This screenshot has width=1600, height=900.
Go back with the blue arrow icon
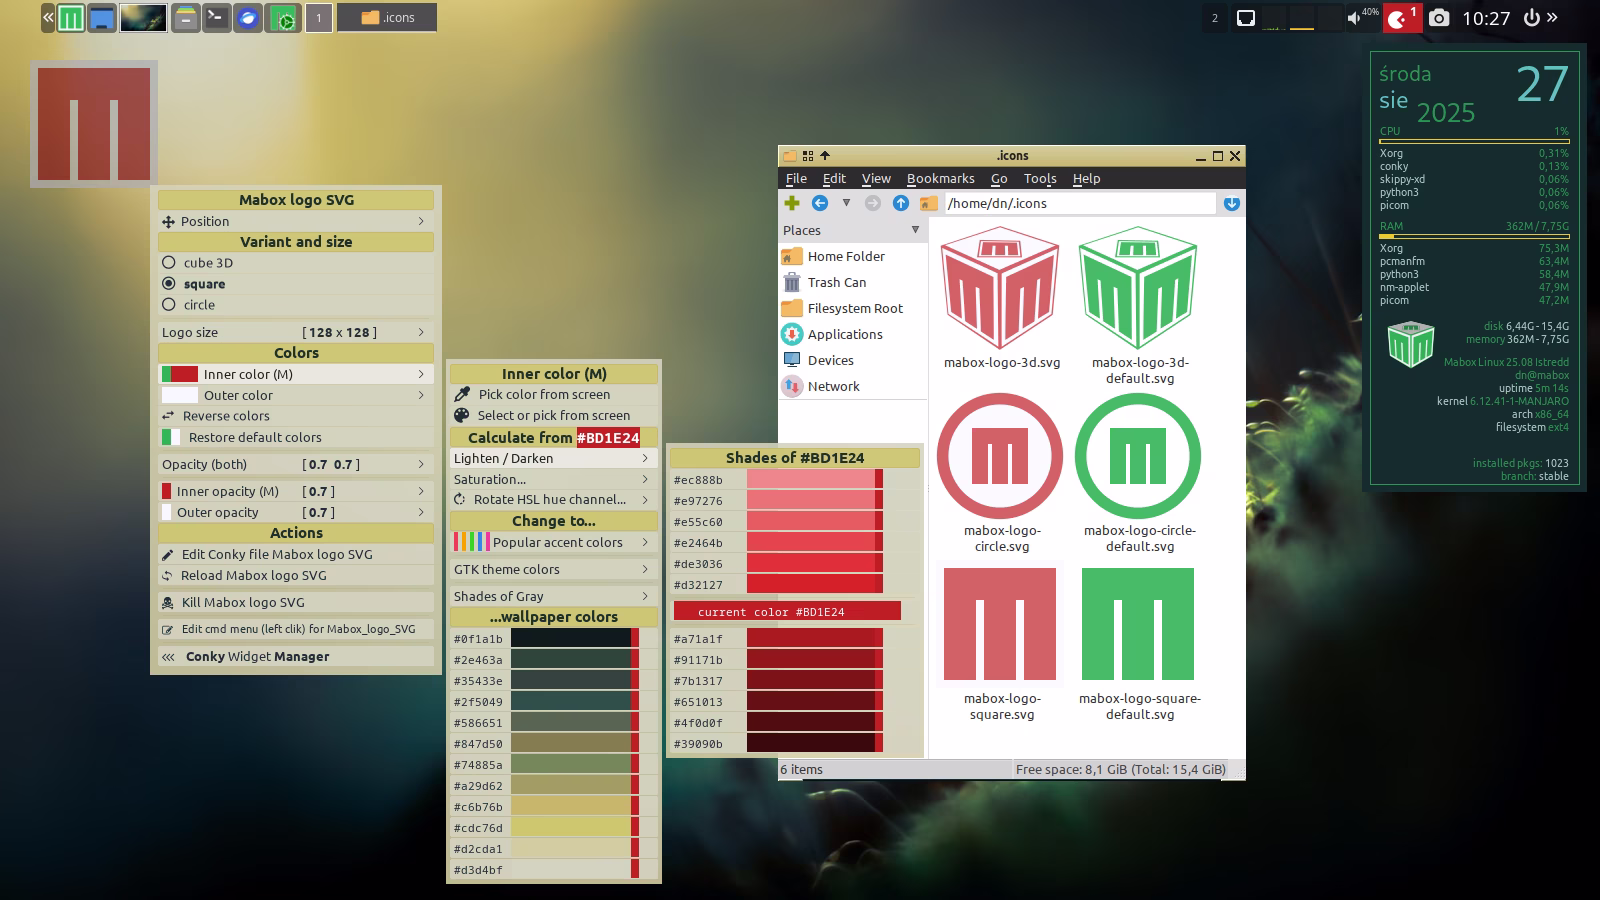820,203
